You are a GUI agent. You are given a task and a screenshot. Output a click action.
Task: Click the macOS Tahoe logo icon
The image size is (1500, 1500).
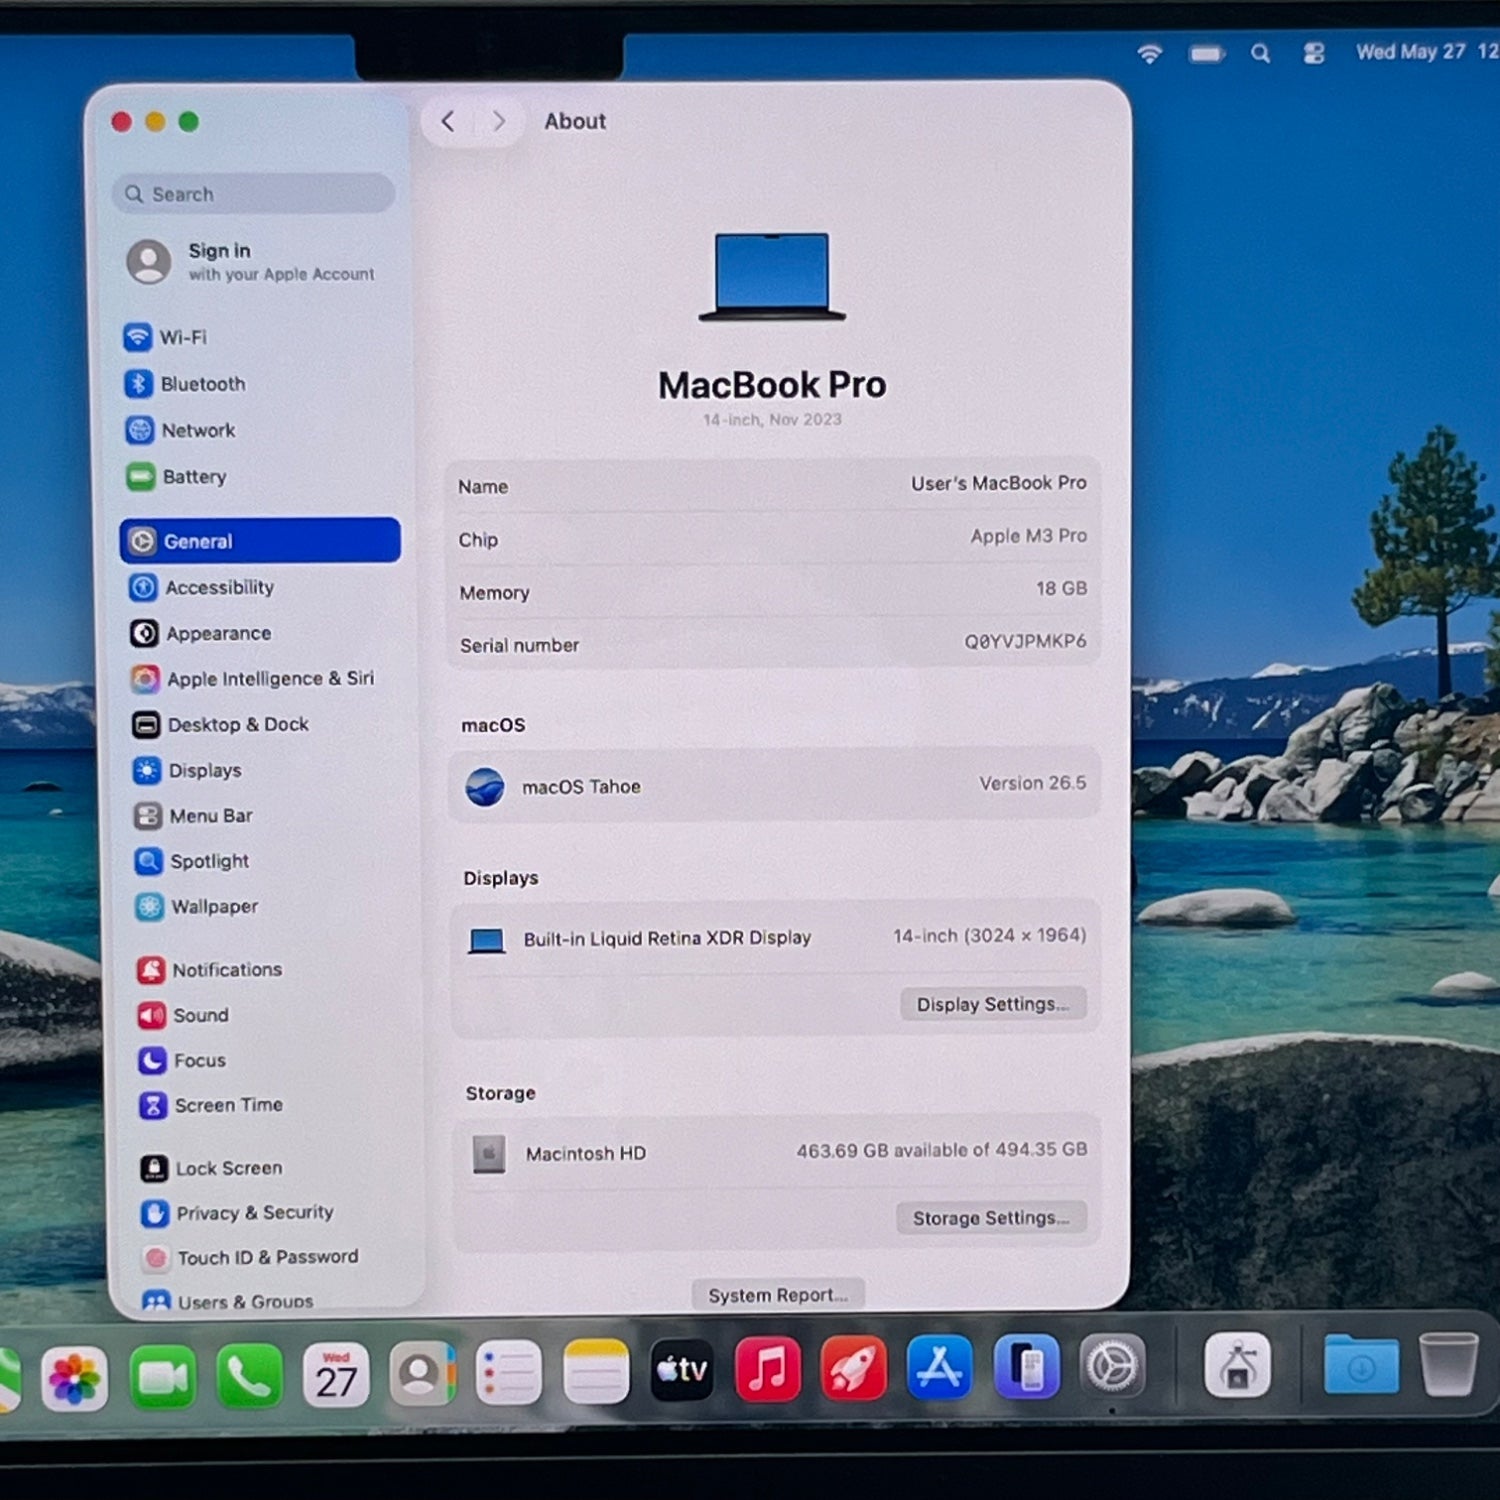click(x=485, y=787)
